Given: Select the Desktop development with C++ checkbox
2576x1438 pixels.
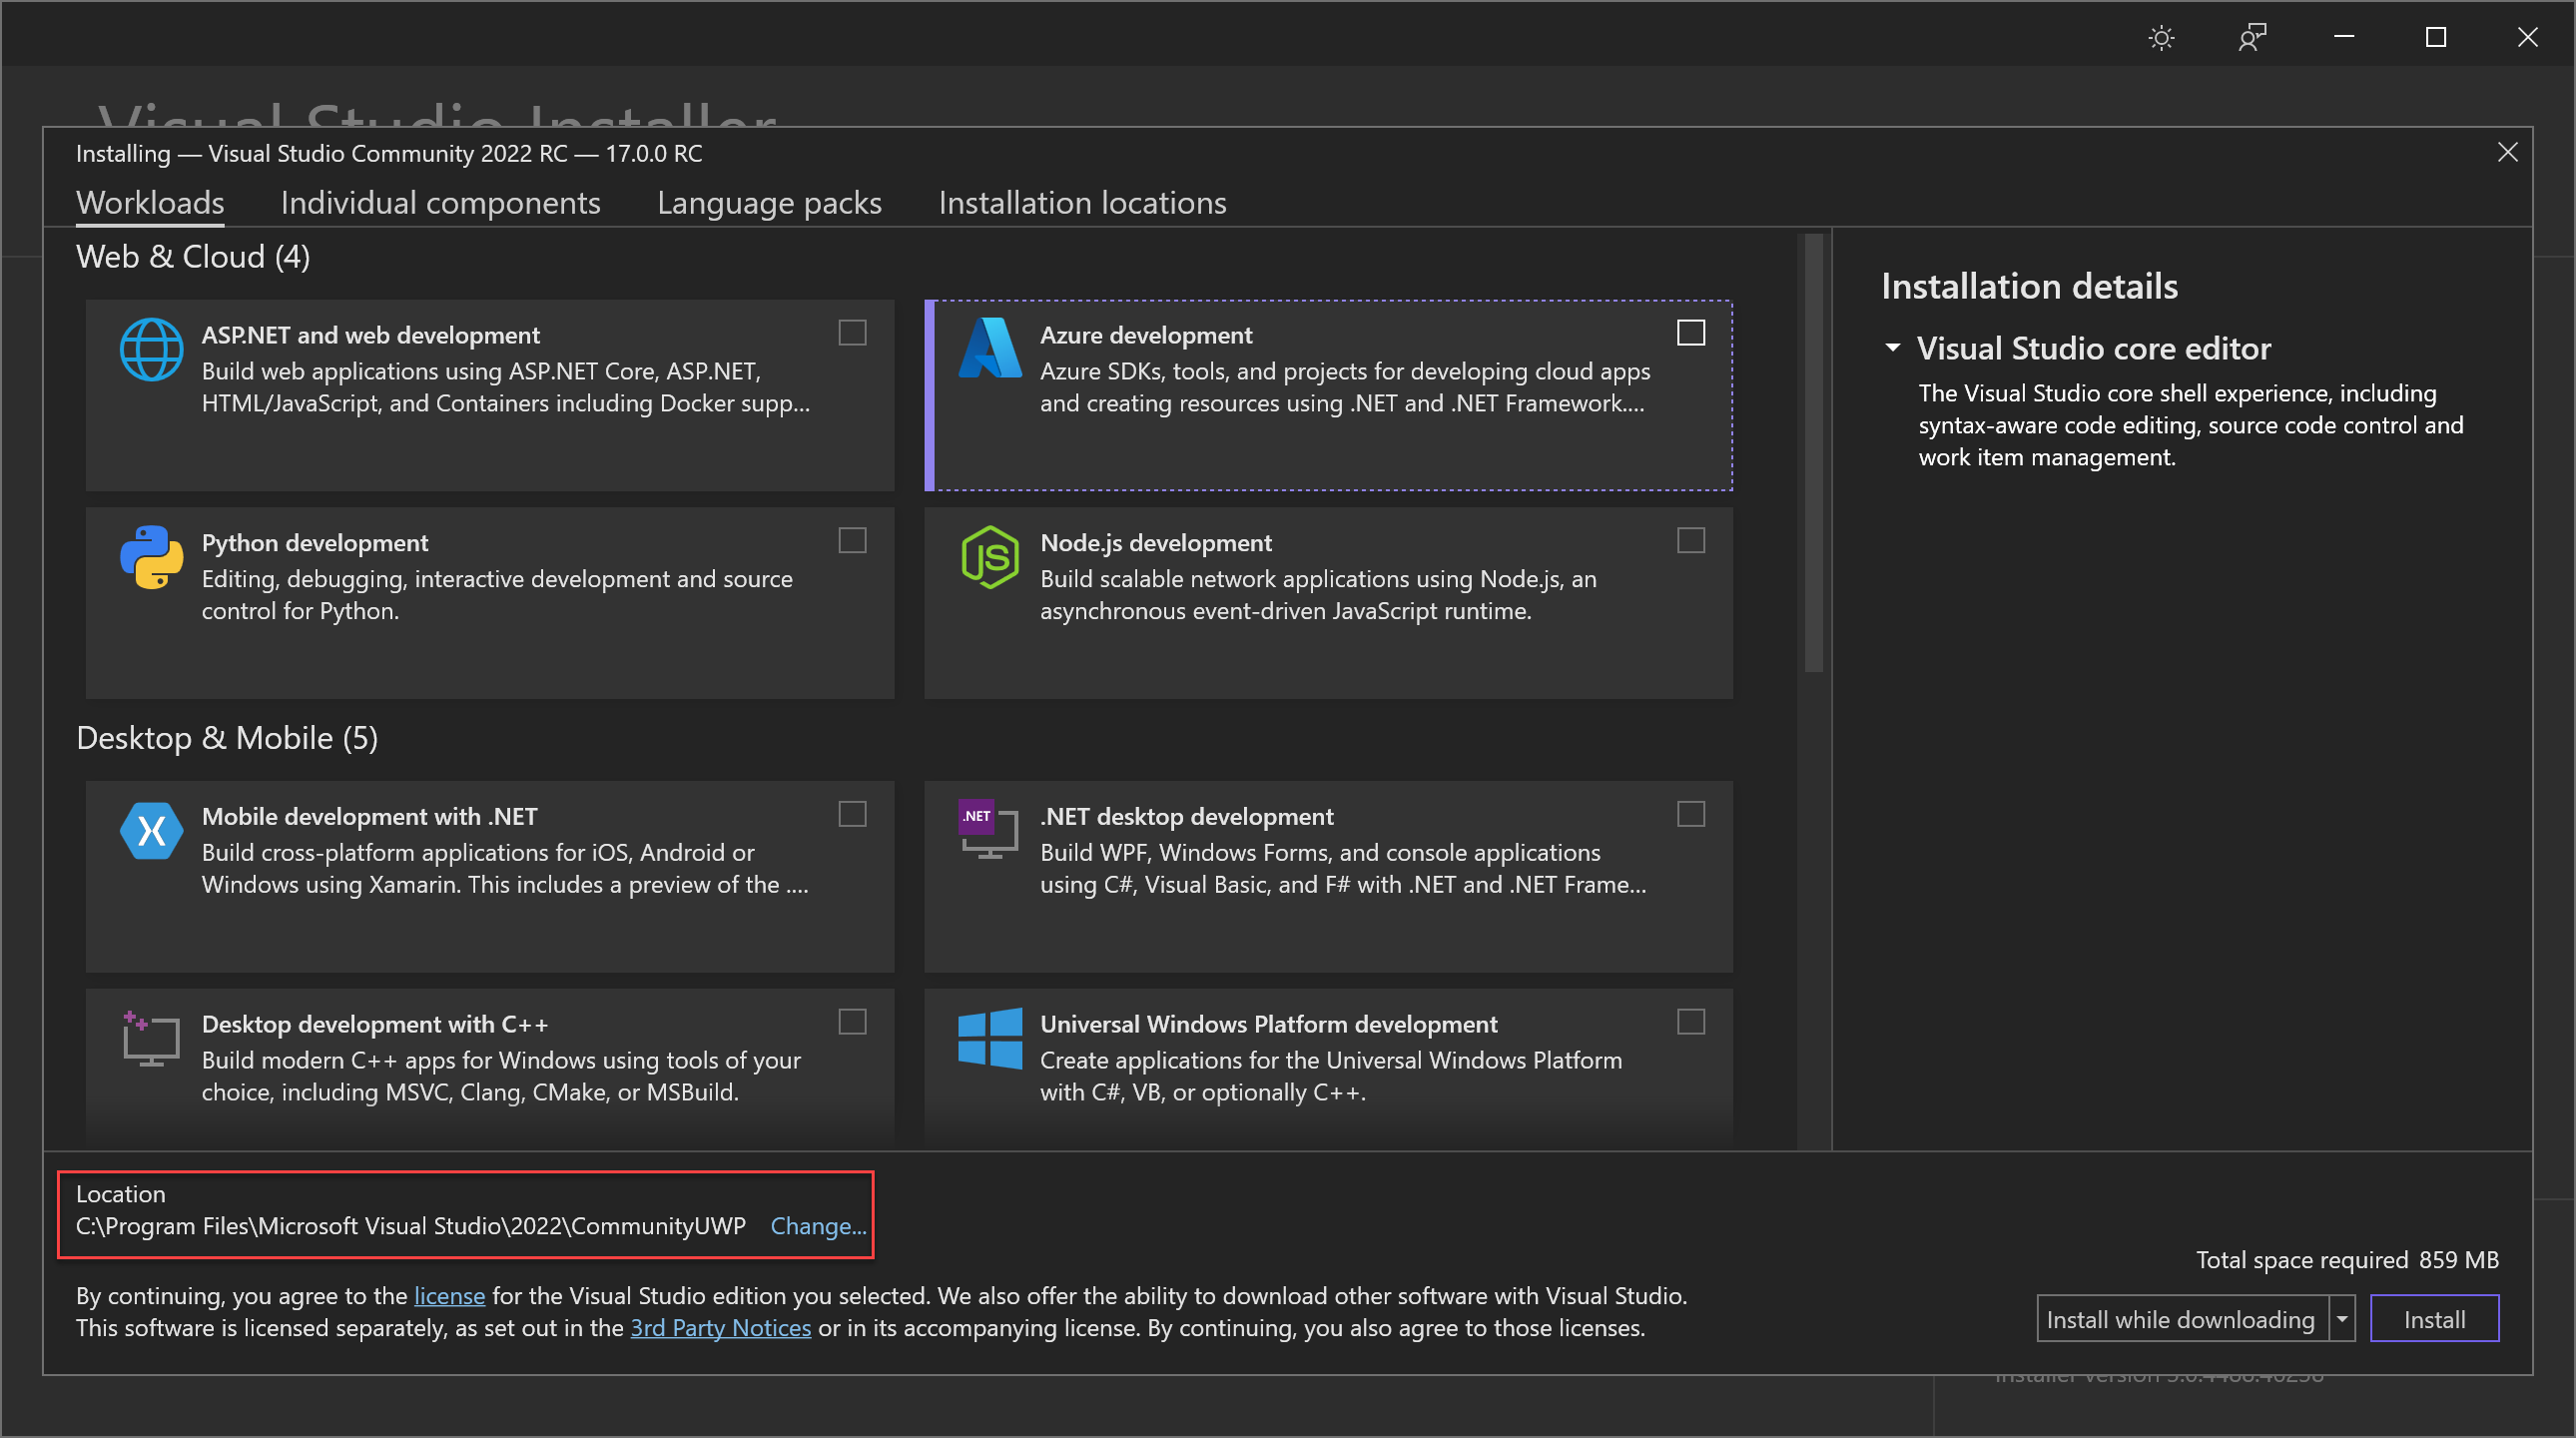Looking at the screenshot, I should (852, 1022).
